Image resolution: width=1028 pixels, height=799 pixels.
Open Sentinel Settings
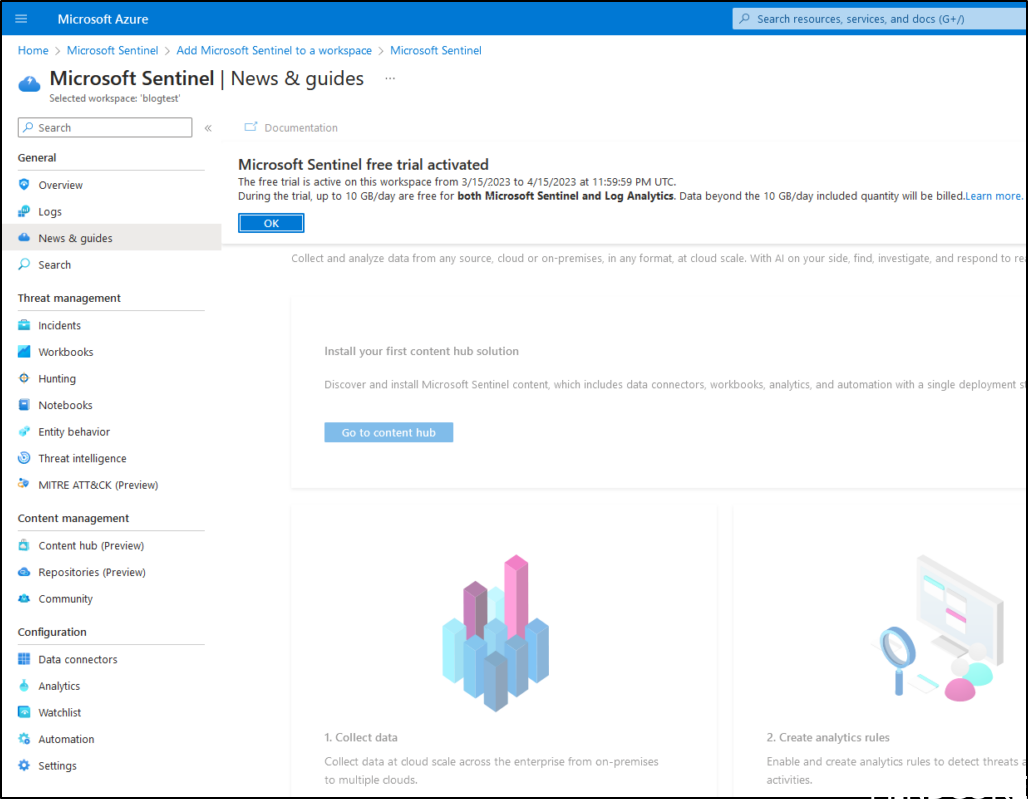[55, 765]
